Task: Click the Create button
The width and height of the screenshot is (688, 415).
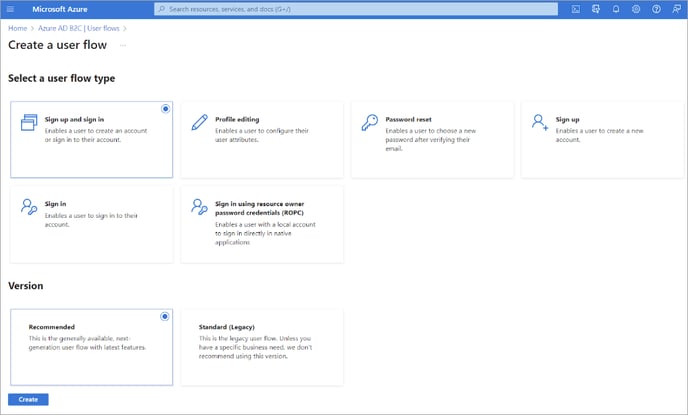Action: 28,399
